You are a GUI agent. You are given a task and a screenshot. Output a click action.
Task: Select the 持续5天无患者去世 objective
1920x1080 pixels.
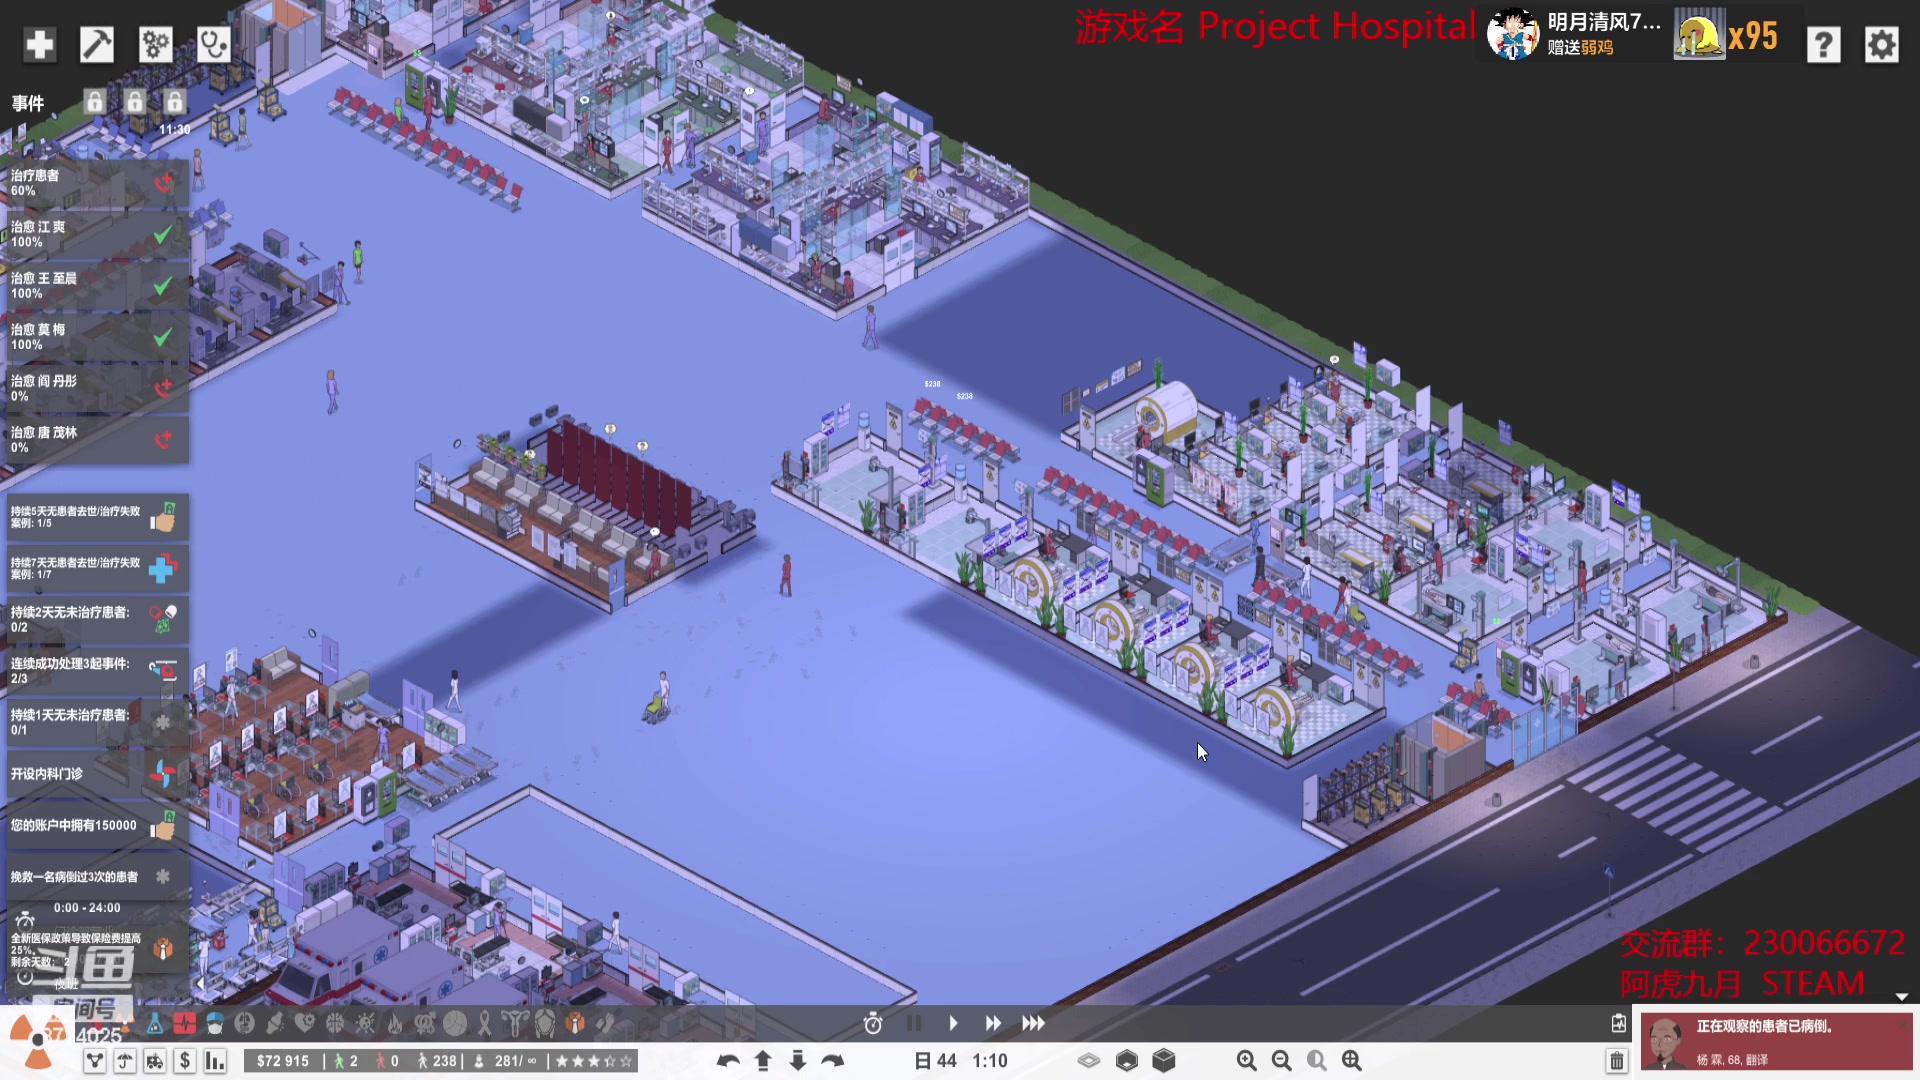click(96, 517)
